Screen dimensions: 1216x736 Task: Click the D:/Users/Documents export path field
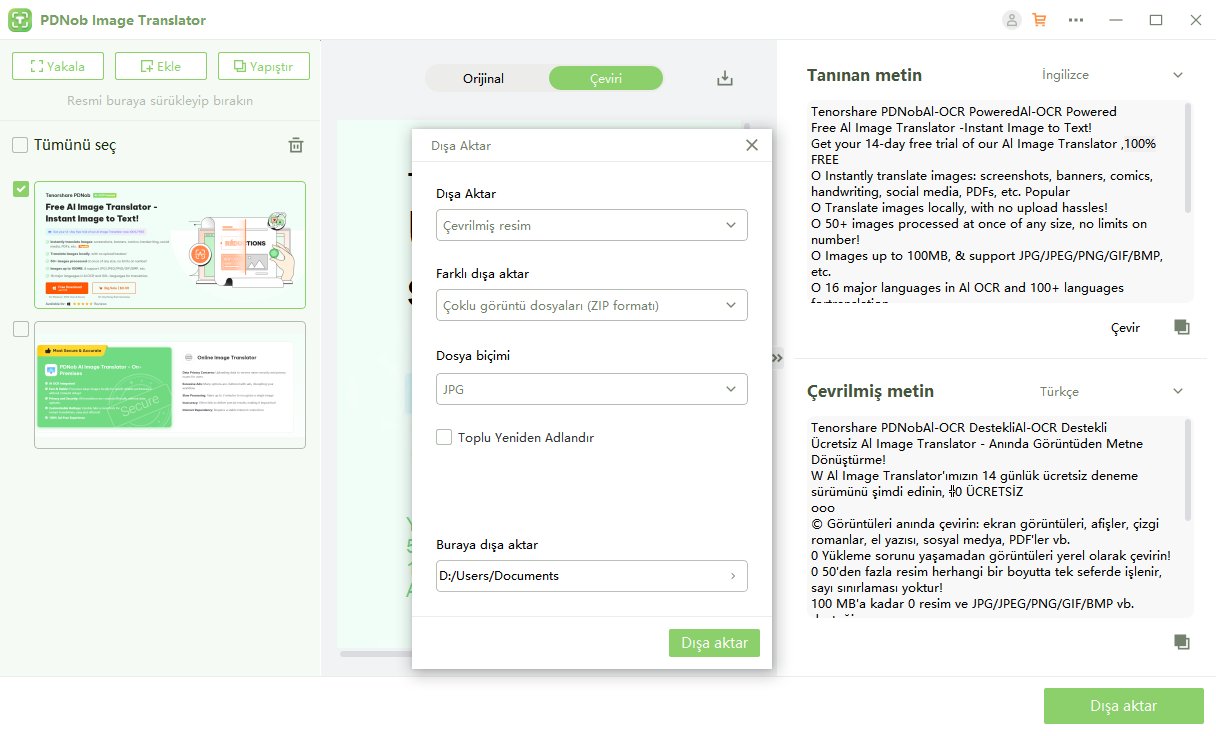(591, 576)
